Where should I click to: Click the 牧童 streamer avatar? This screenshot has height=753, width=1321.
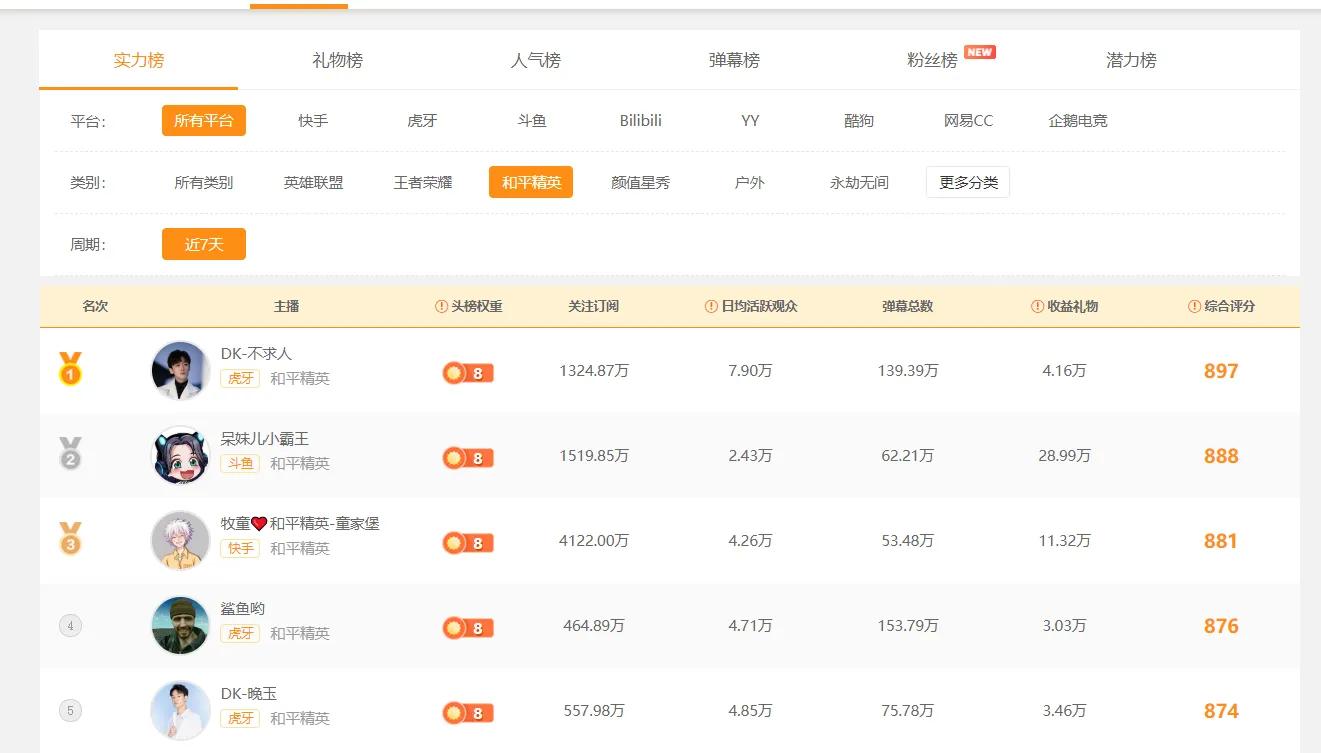(180, 541)
